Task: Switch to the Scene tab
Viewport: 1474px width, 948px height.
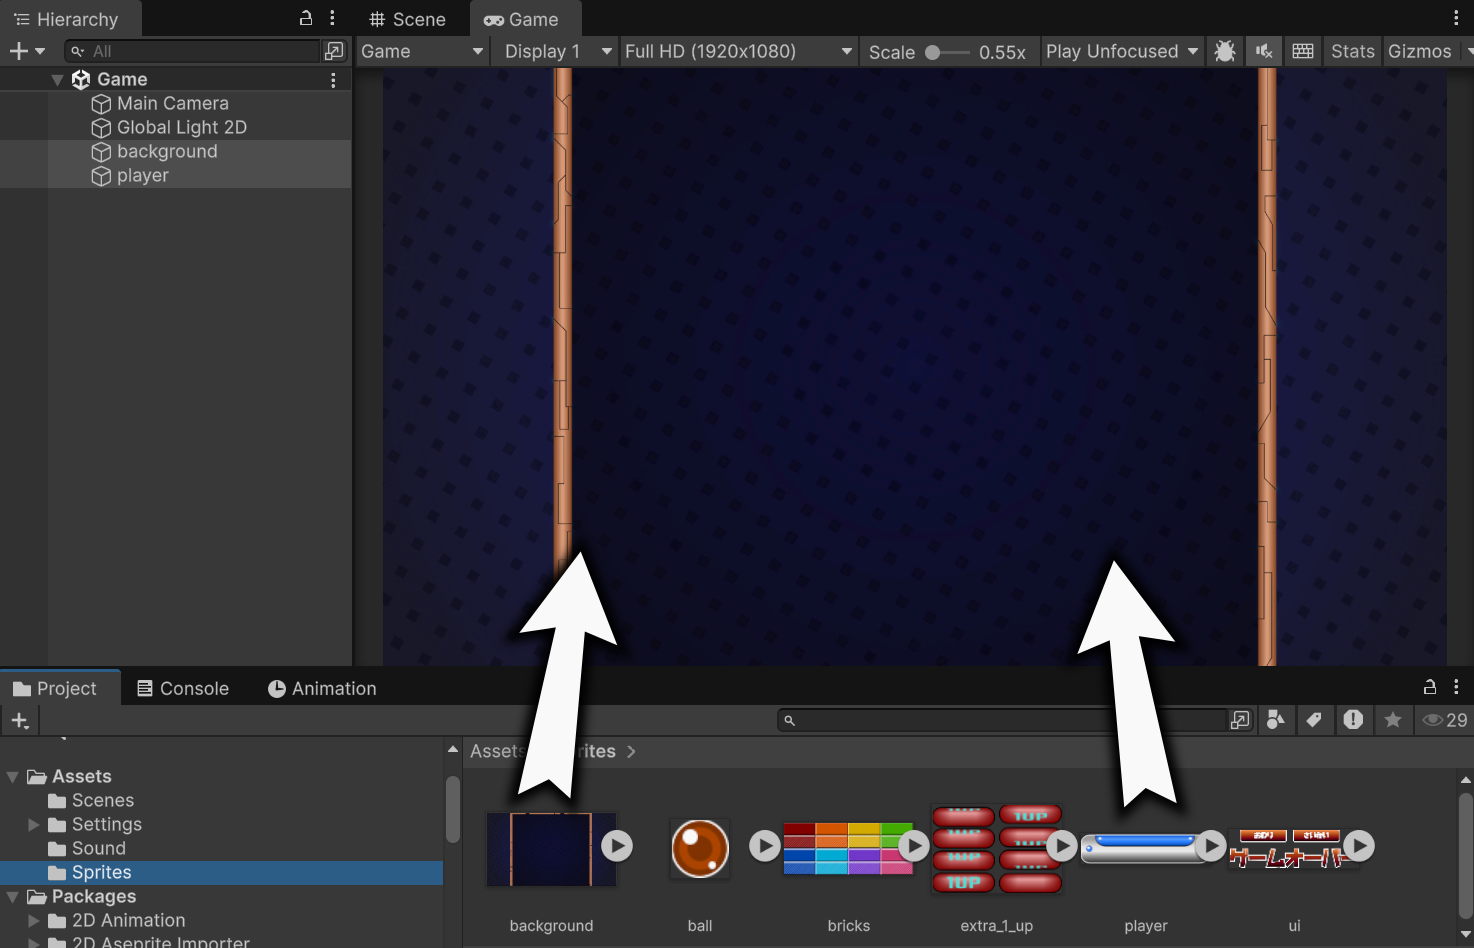Action: point(407,19)
